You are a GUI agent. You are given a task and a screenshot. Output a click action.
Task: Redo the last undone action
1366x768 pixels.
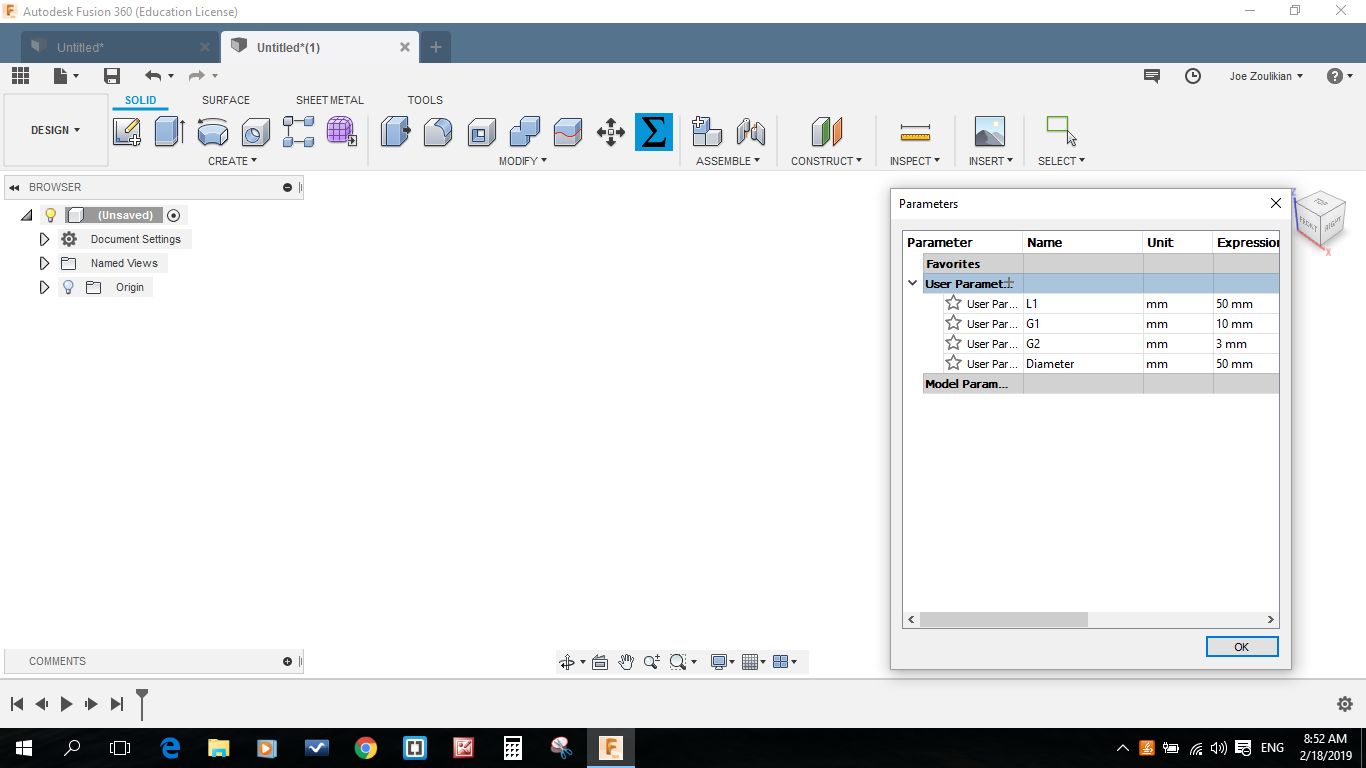[197, 76]
